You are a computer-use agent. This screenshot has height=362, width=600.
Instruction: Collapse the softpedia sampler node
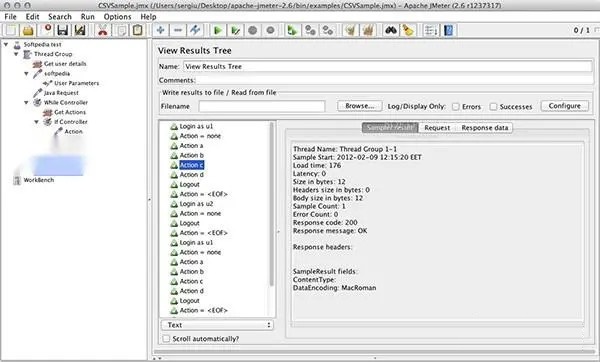point(26,73)
